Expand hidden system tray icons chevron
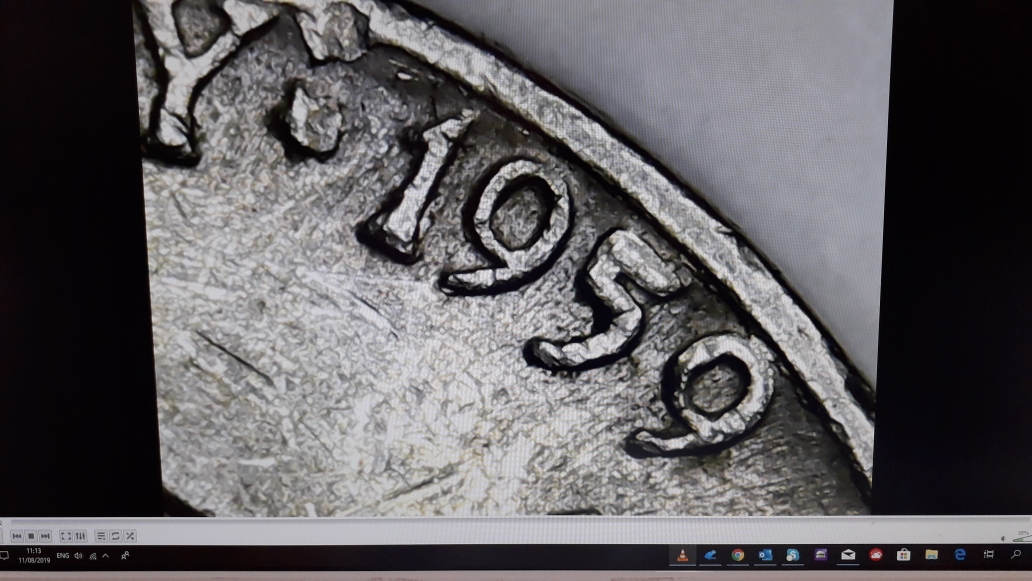 point(105,556)
